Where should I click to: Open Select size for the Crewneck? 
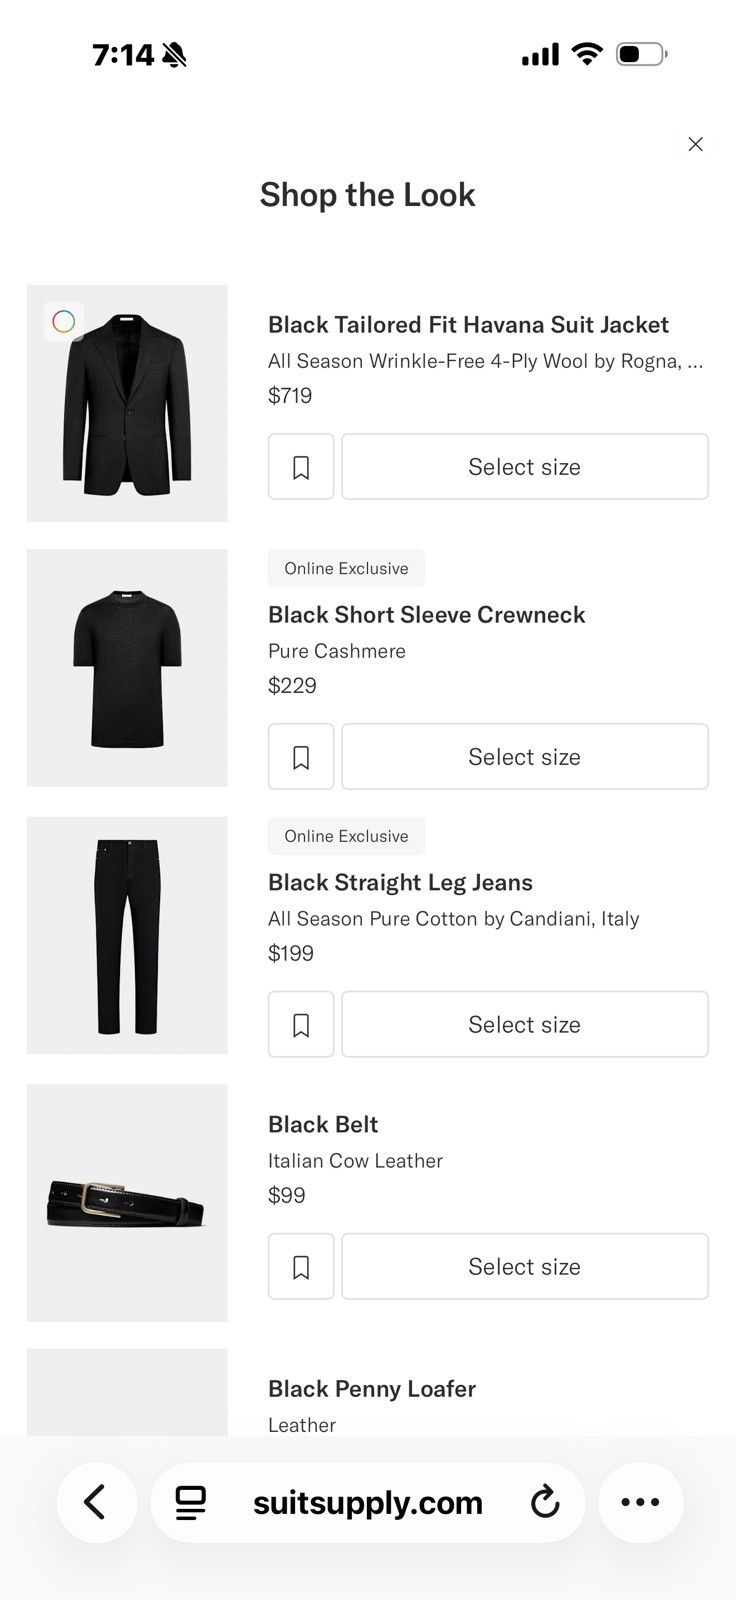coord(525,757)
